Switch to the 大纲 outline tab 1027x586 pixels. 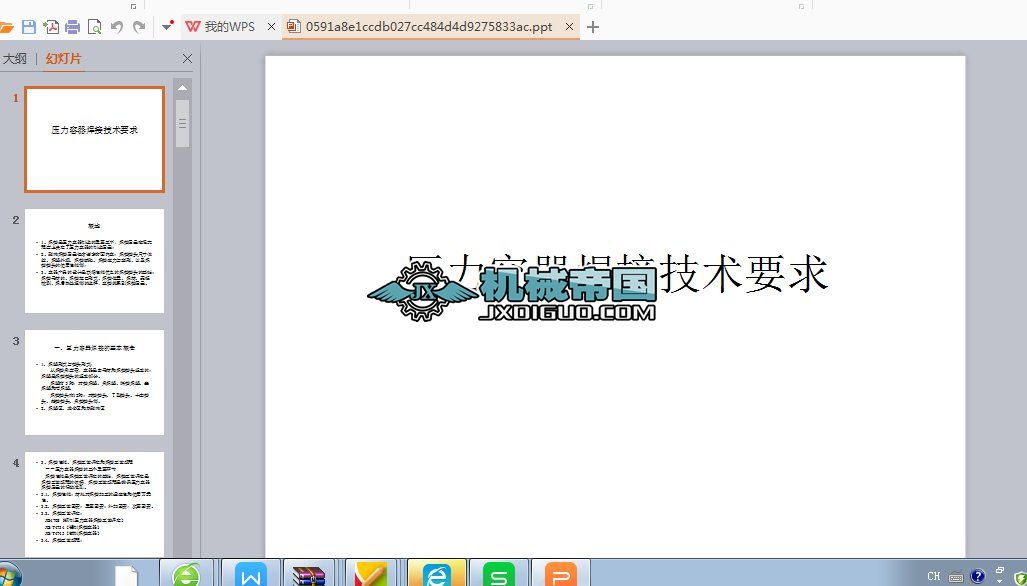[14, 58]
